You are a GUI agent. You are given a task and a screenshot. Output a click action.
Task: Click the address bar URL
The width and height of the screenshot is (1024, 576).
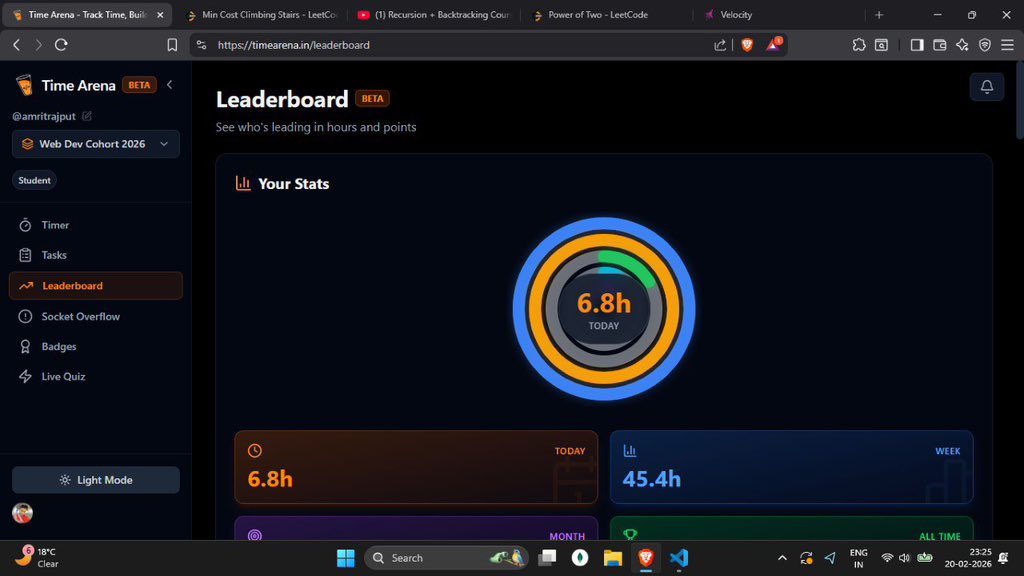click(x=294, y=45)
